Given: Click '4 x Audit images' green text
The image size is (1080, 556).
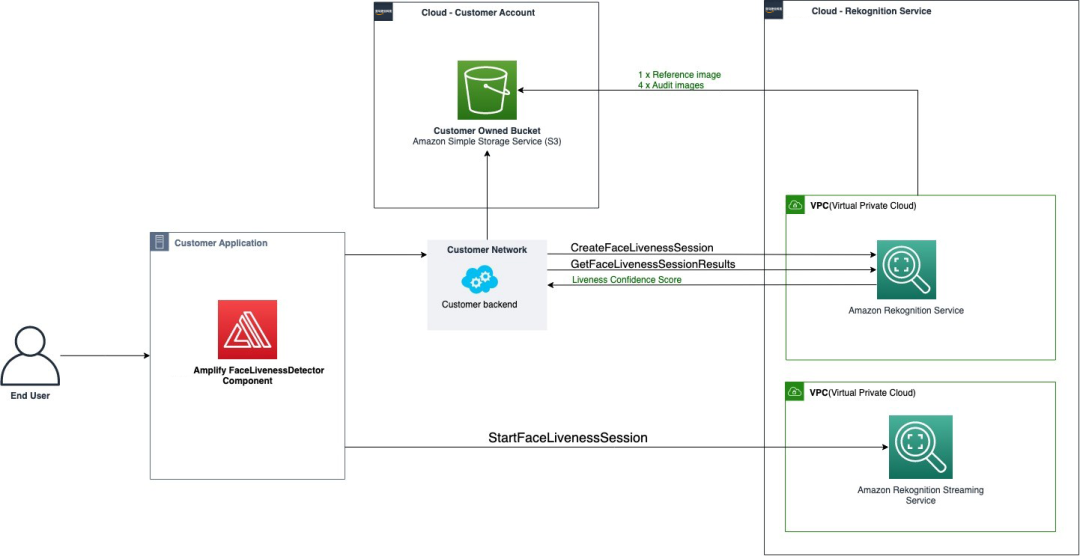Looking at the screenshot, I should (x=671, y=85).
